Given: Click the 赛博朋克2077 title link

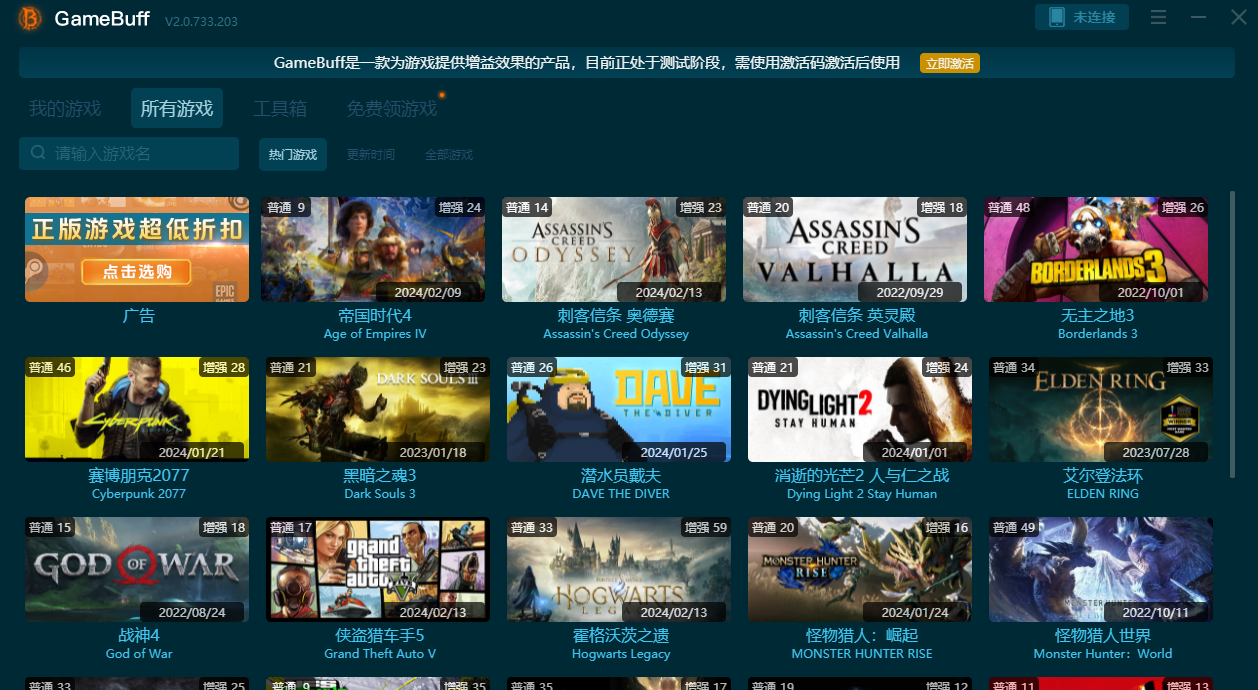Looking at the screenshot, I should [x=139, y=475].
